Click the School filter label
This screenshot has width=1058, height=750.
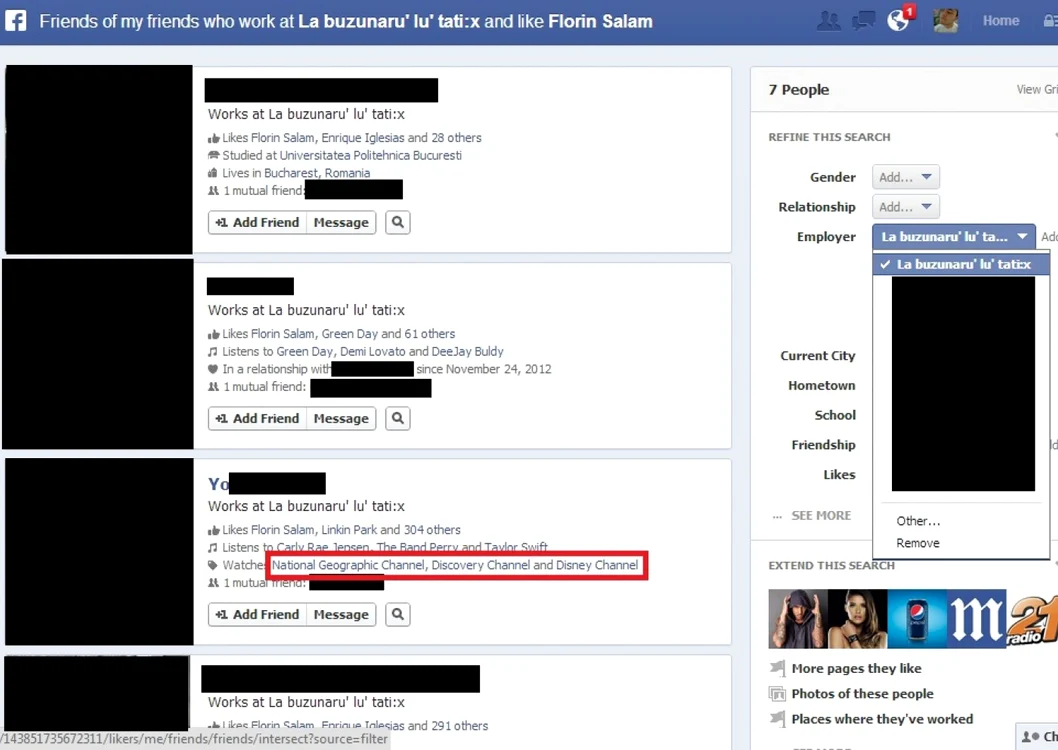tap(835, 415)
